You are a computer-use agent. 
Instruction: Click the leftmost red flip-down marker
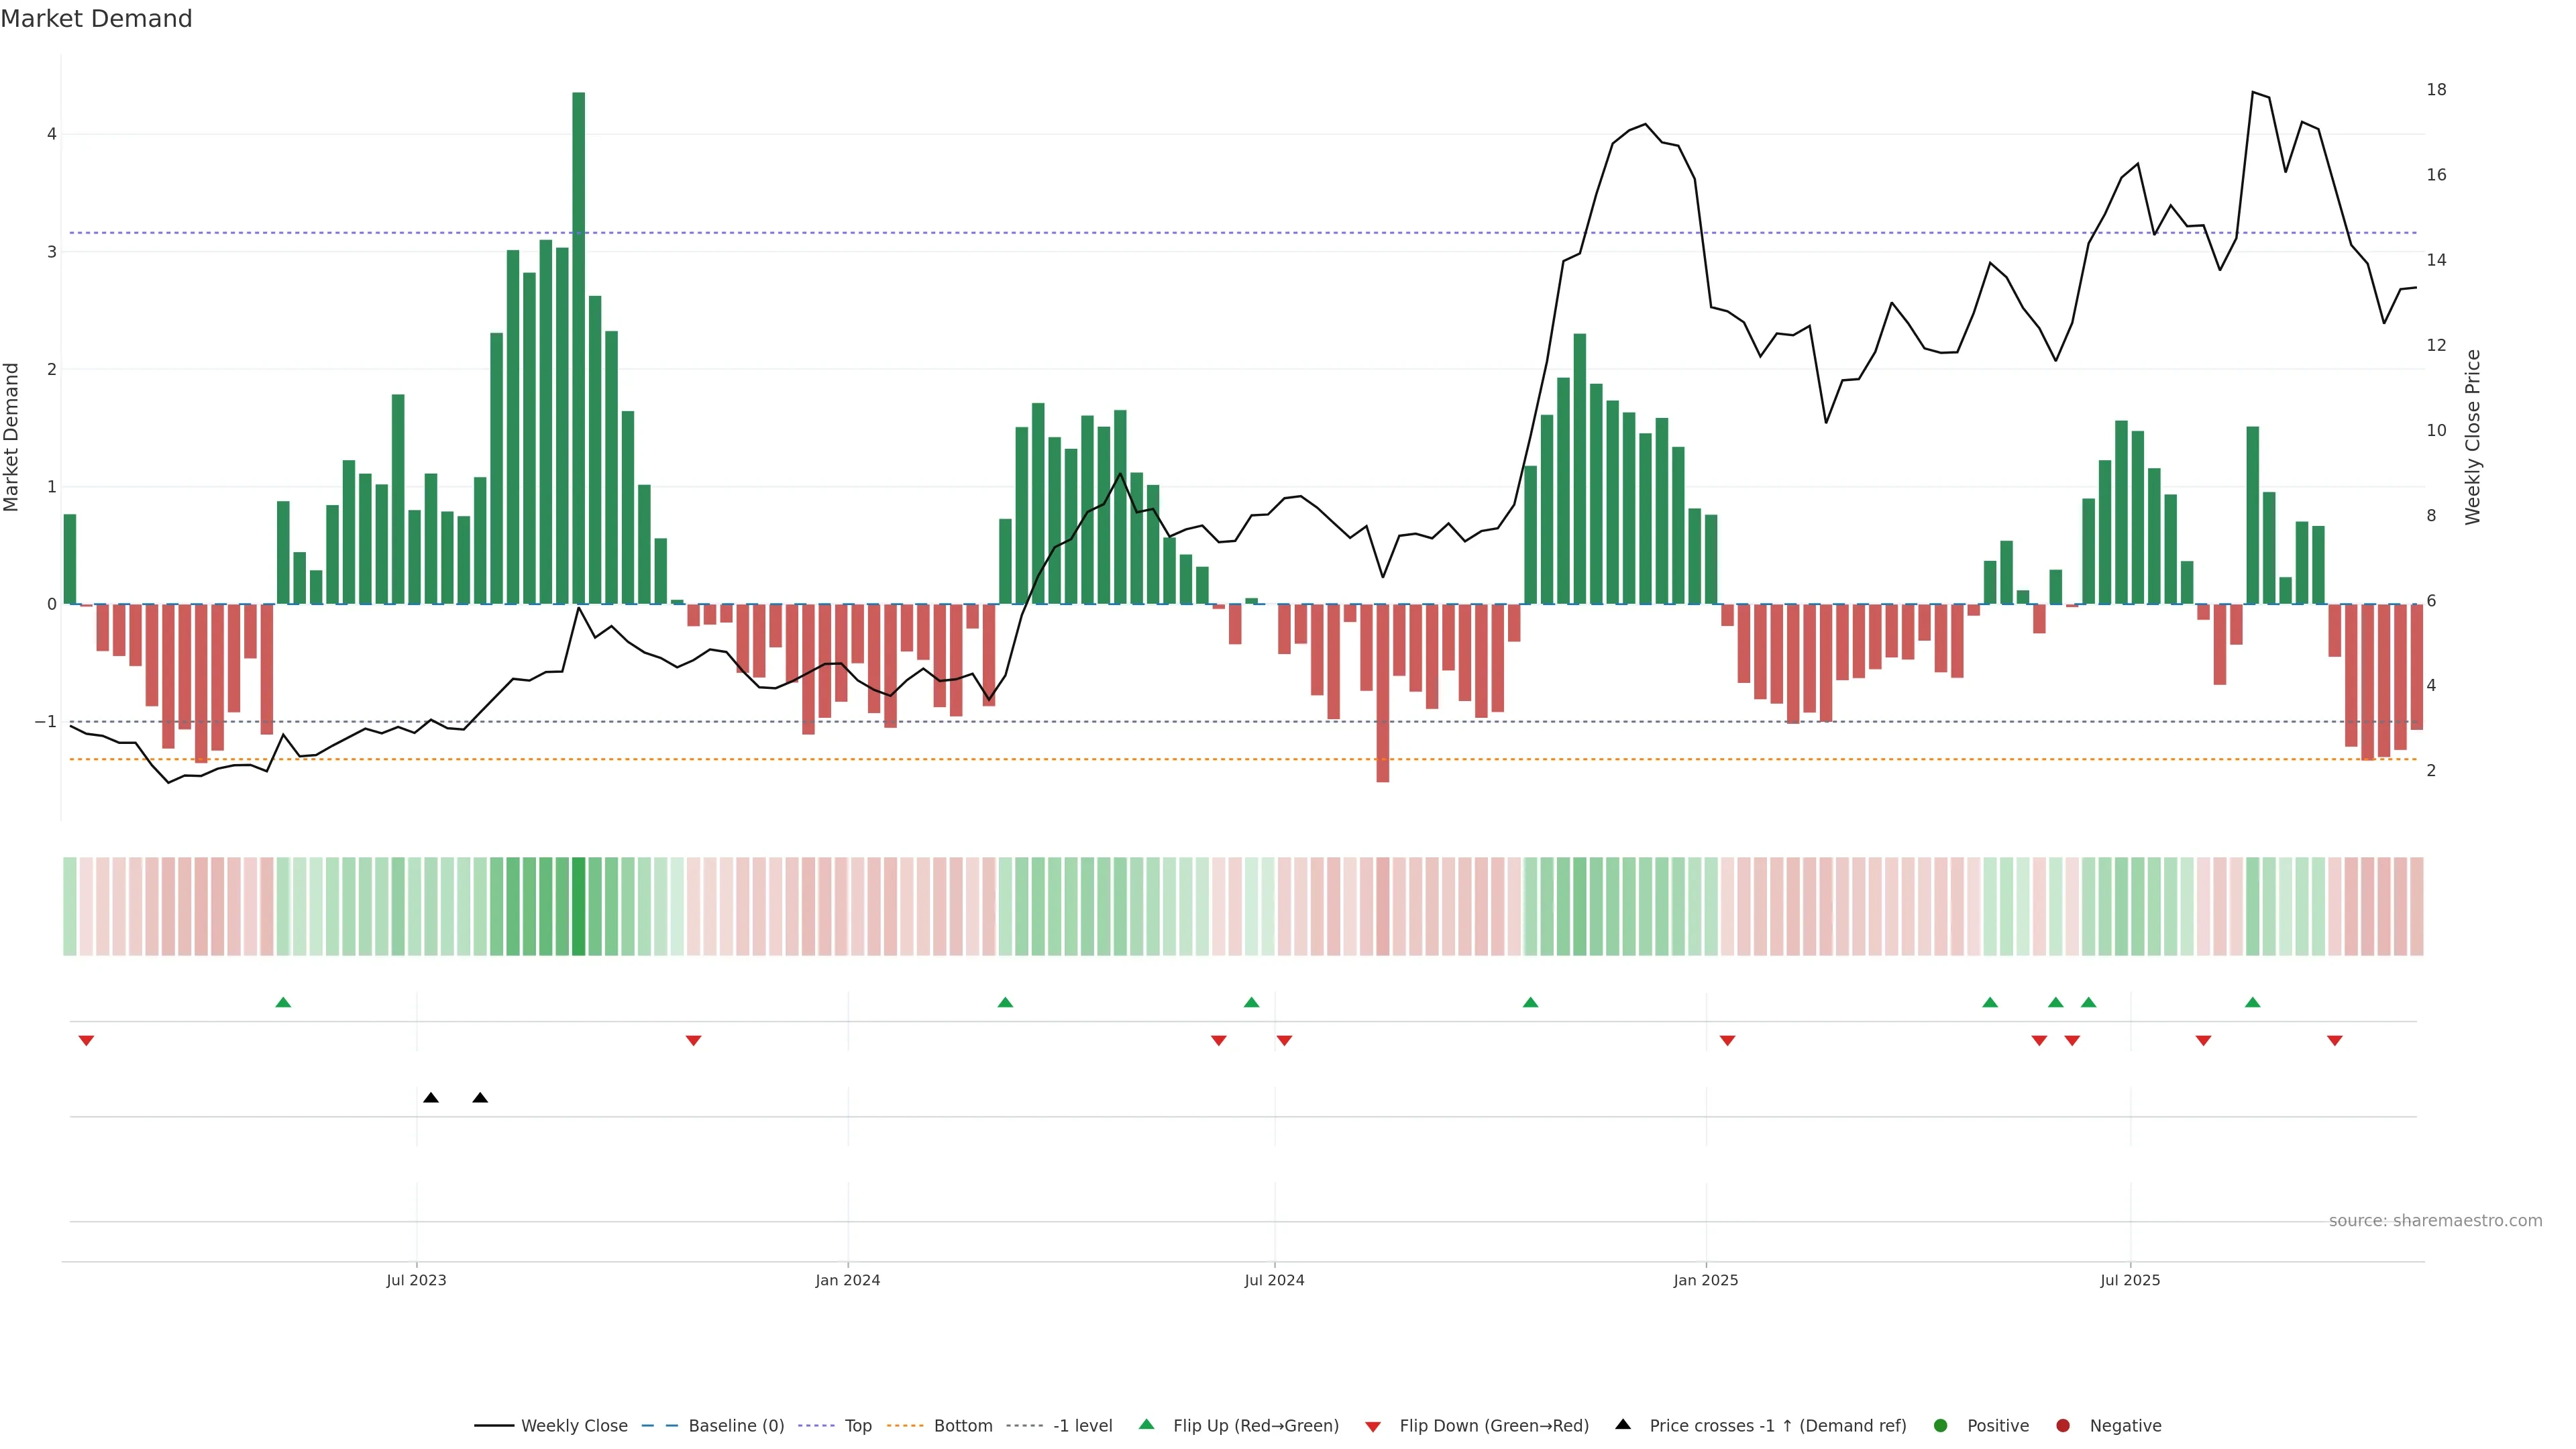pyautogui.click(x=86, y=1041)
